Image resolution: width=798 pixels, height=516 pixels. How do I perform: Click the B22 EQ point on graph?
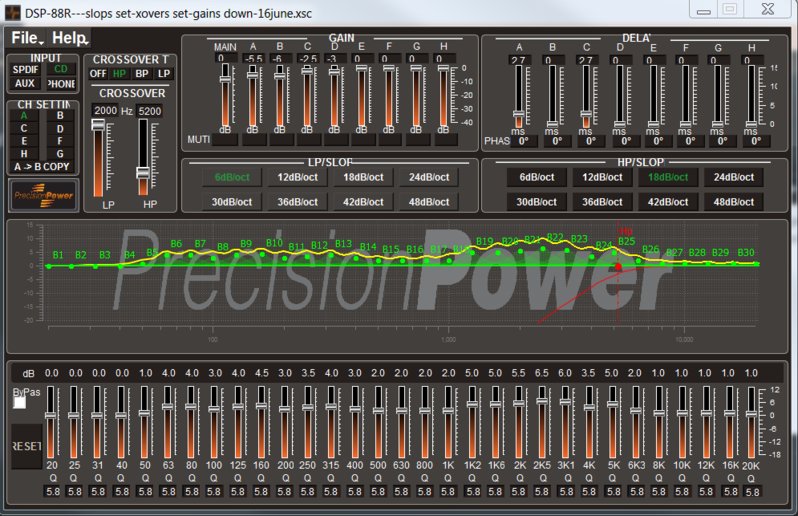543,249
